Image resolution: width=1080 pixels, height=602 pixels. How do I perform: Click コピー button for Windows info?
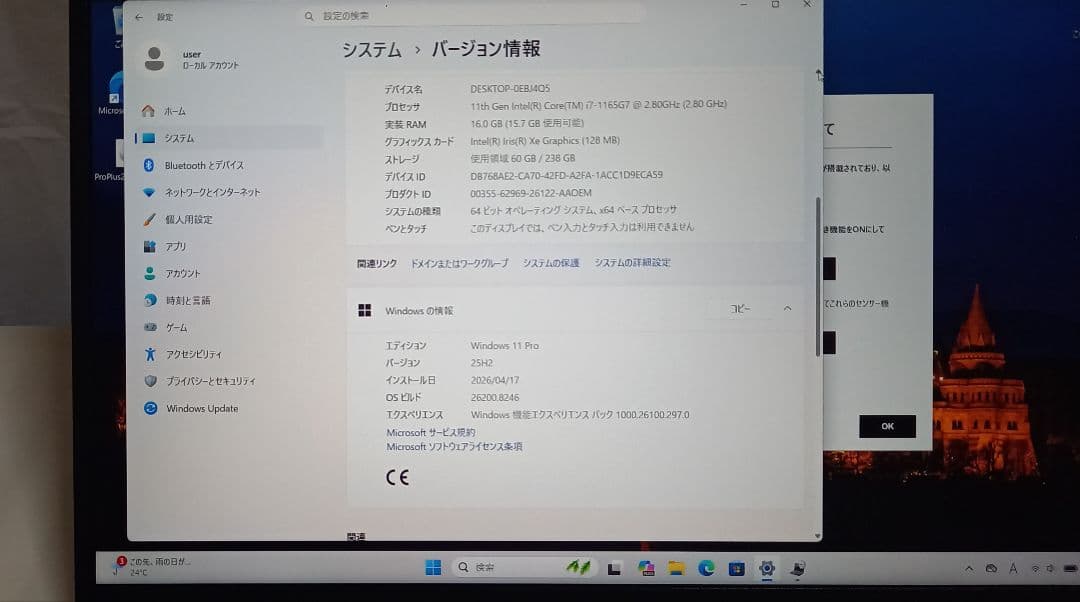point(740,309)
